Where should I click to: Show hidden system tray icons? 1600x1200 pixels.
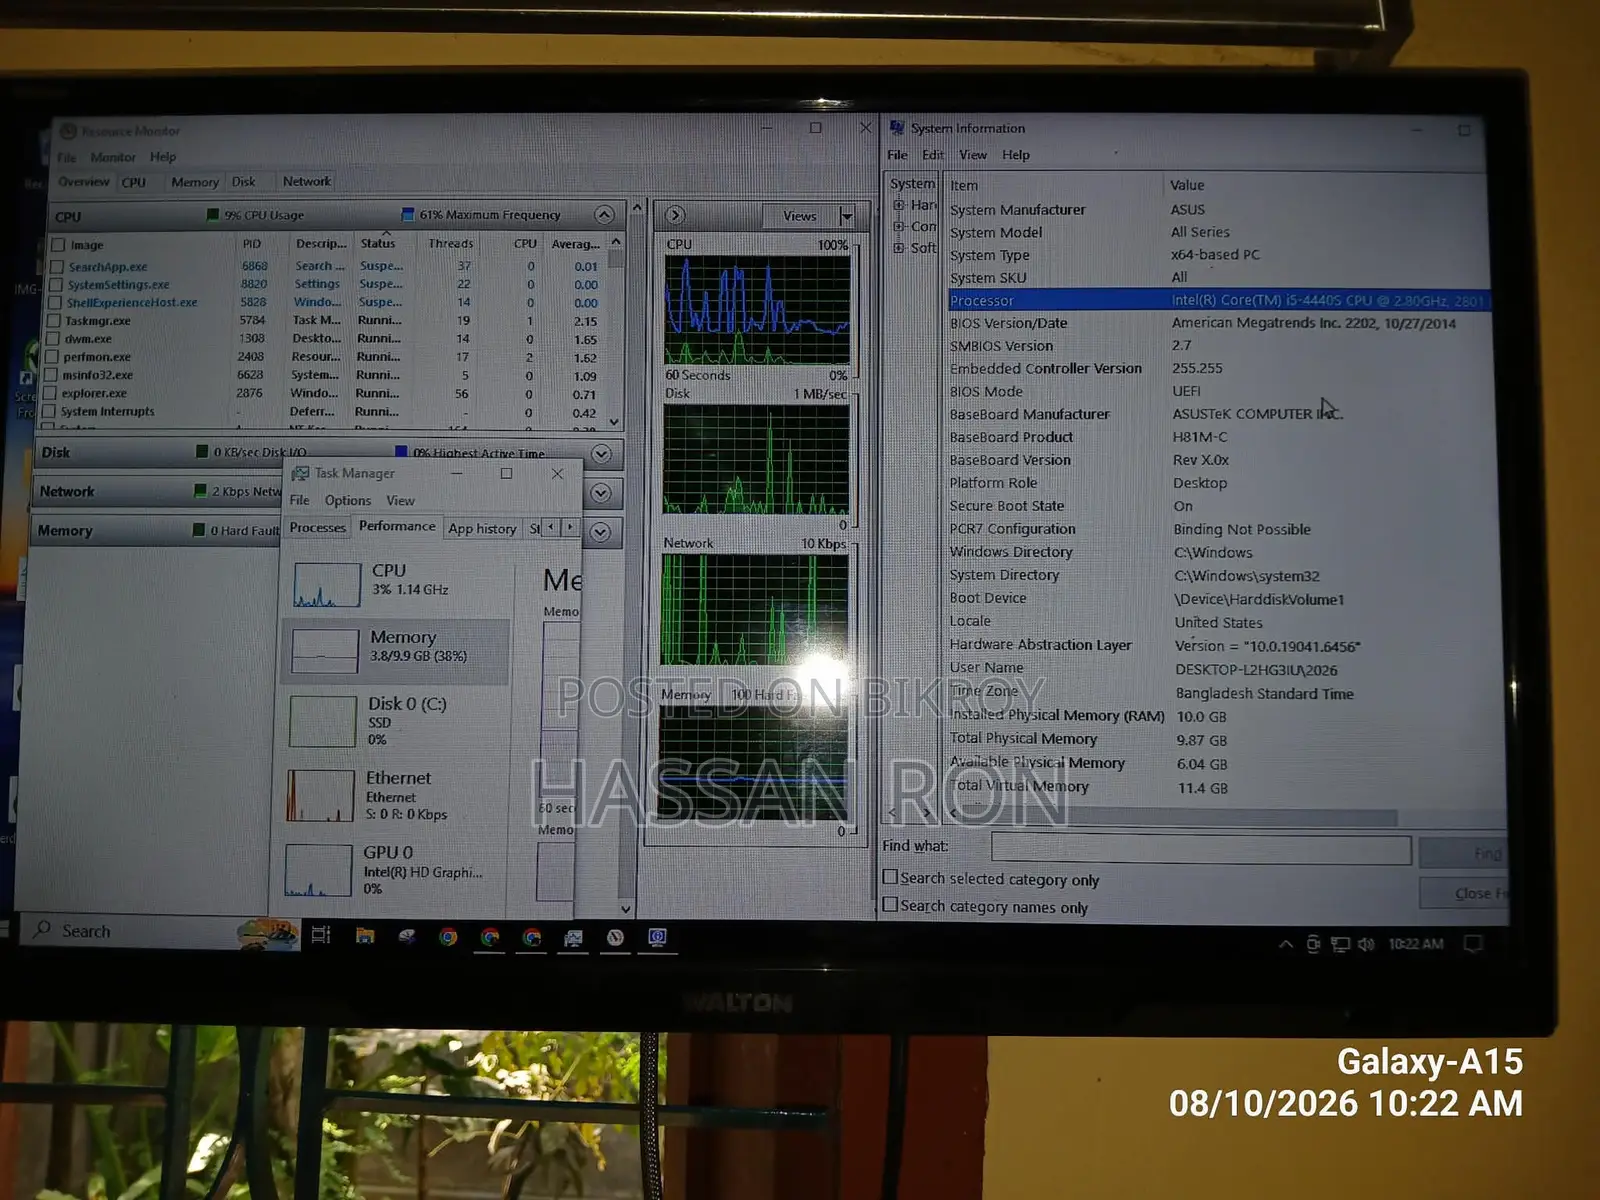point(1286,944)
